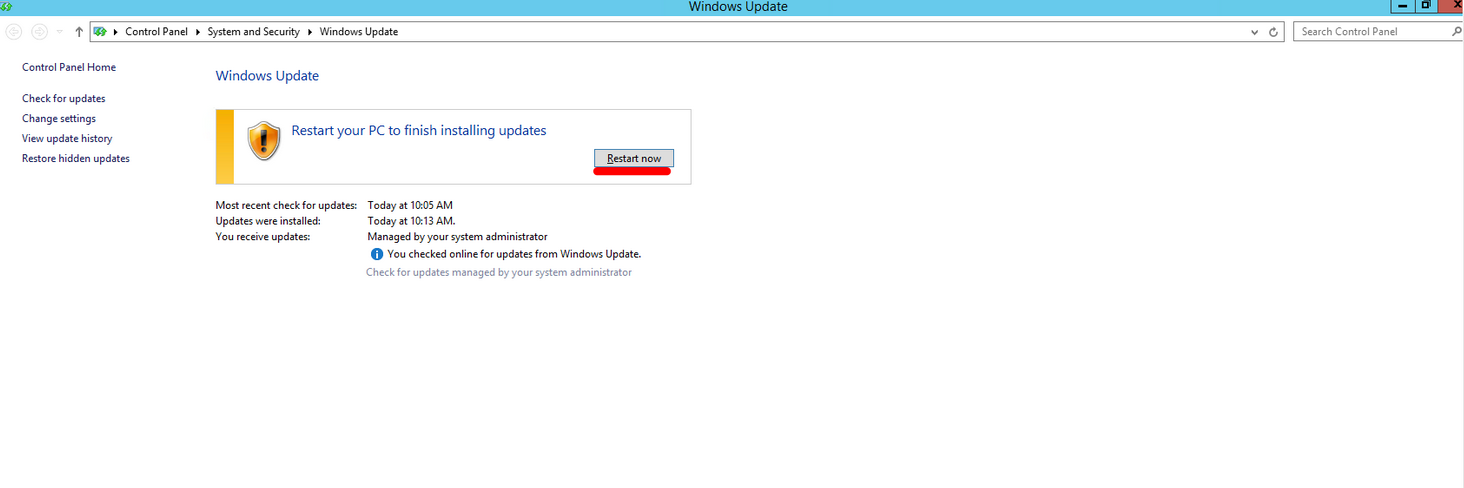Click the Windows Update page heading
This screenshot has height=488, width=1464.
267,76
